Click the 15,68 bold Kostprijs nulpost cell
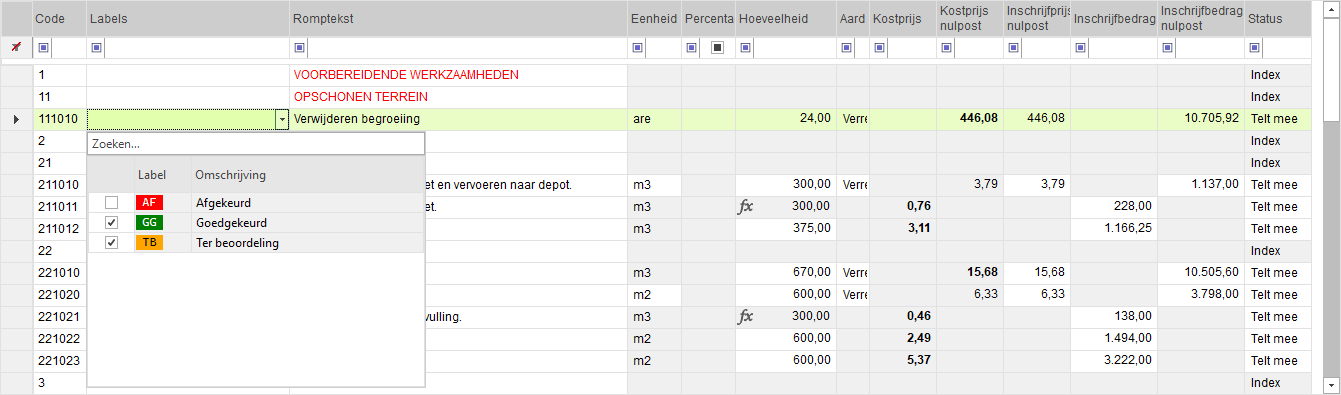Viewport: 1341px width, 395px height. (970, 273)
